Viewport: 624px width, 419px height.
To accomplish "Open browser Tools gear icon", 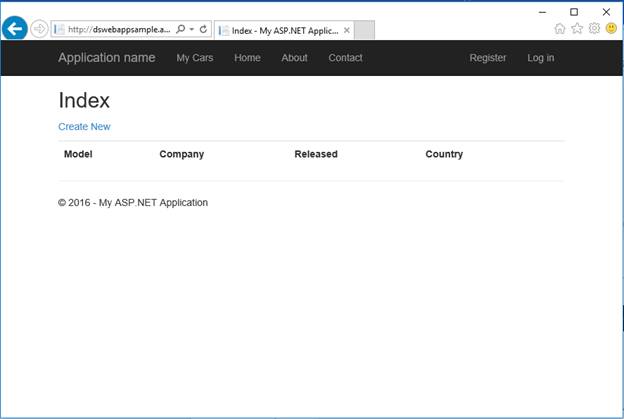I will 594,28.
